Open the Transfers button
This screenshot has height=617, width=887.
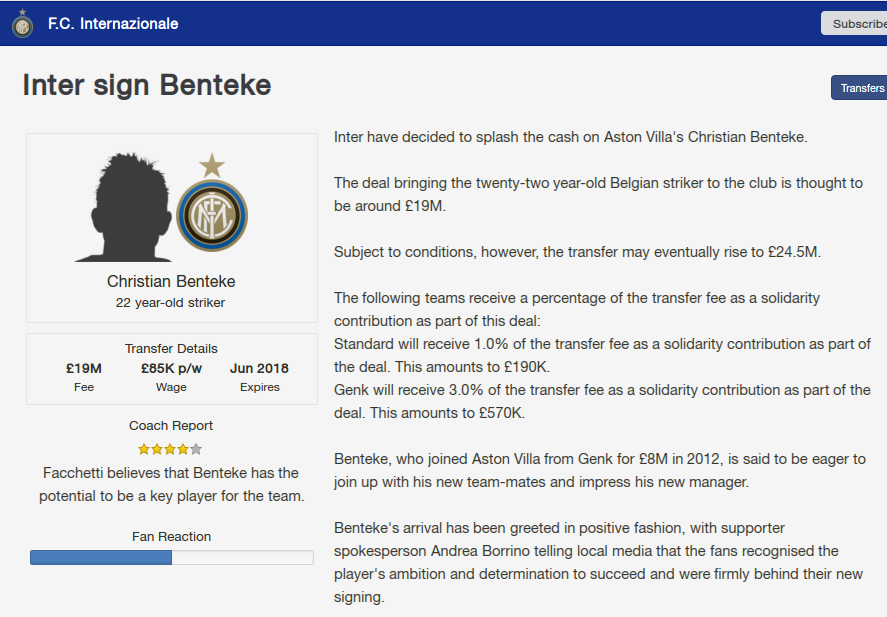point(860,88)
